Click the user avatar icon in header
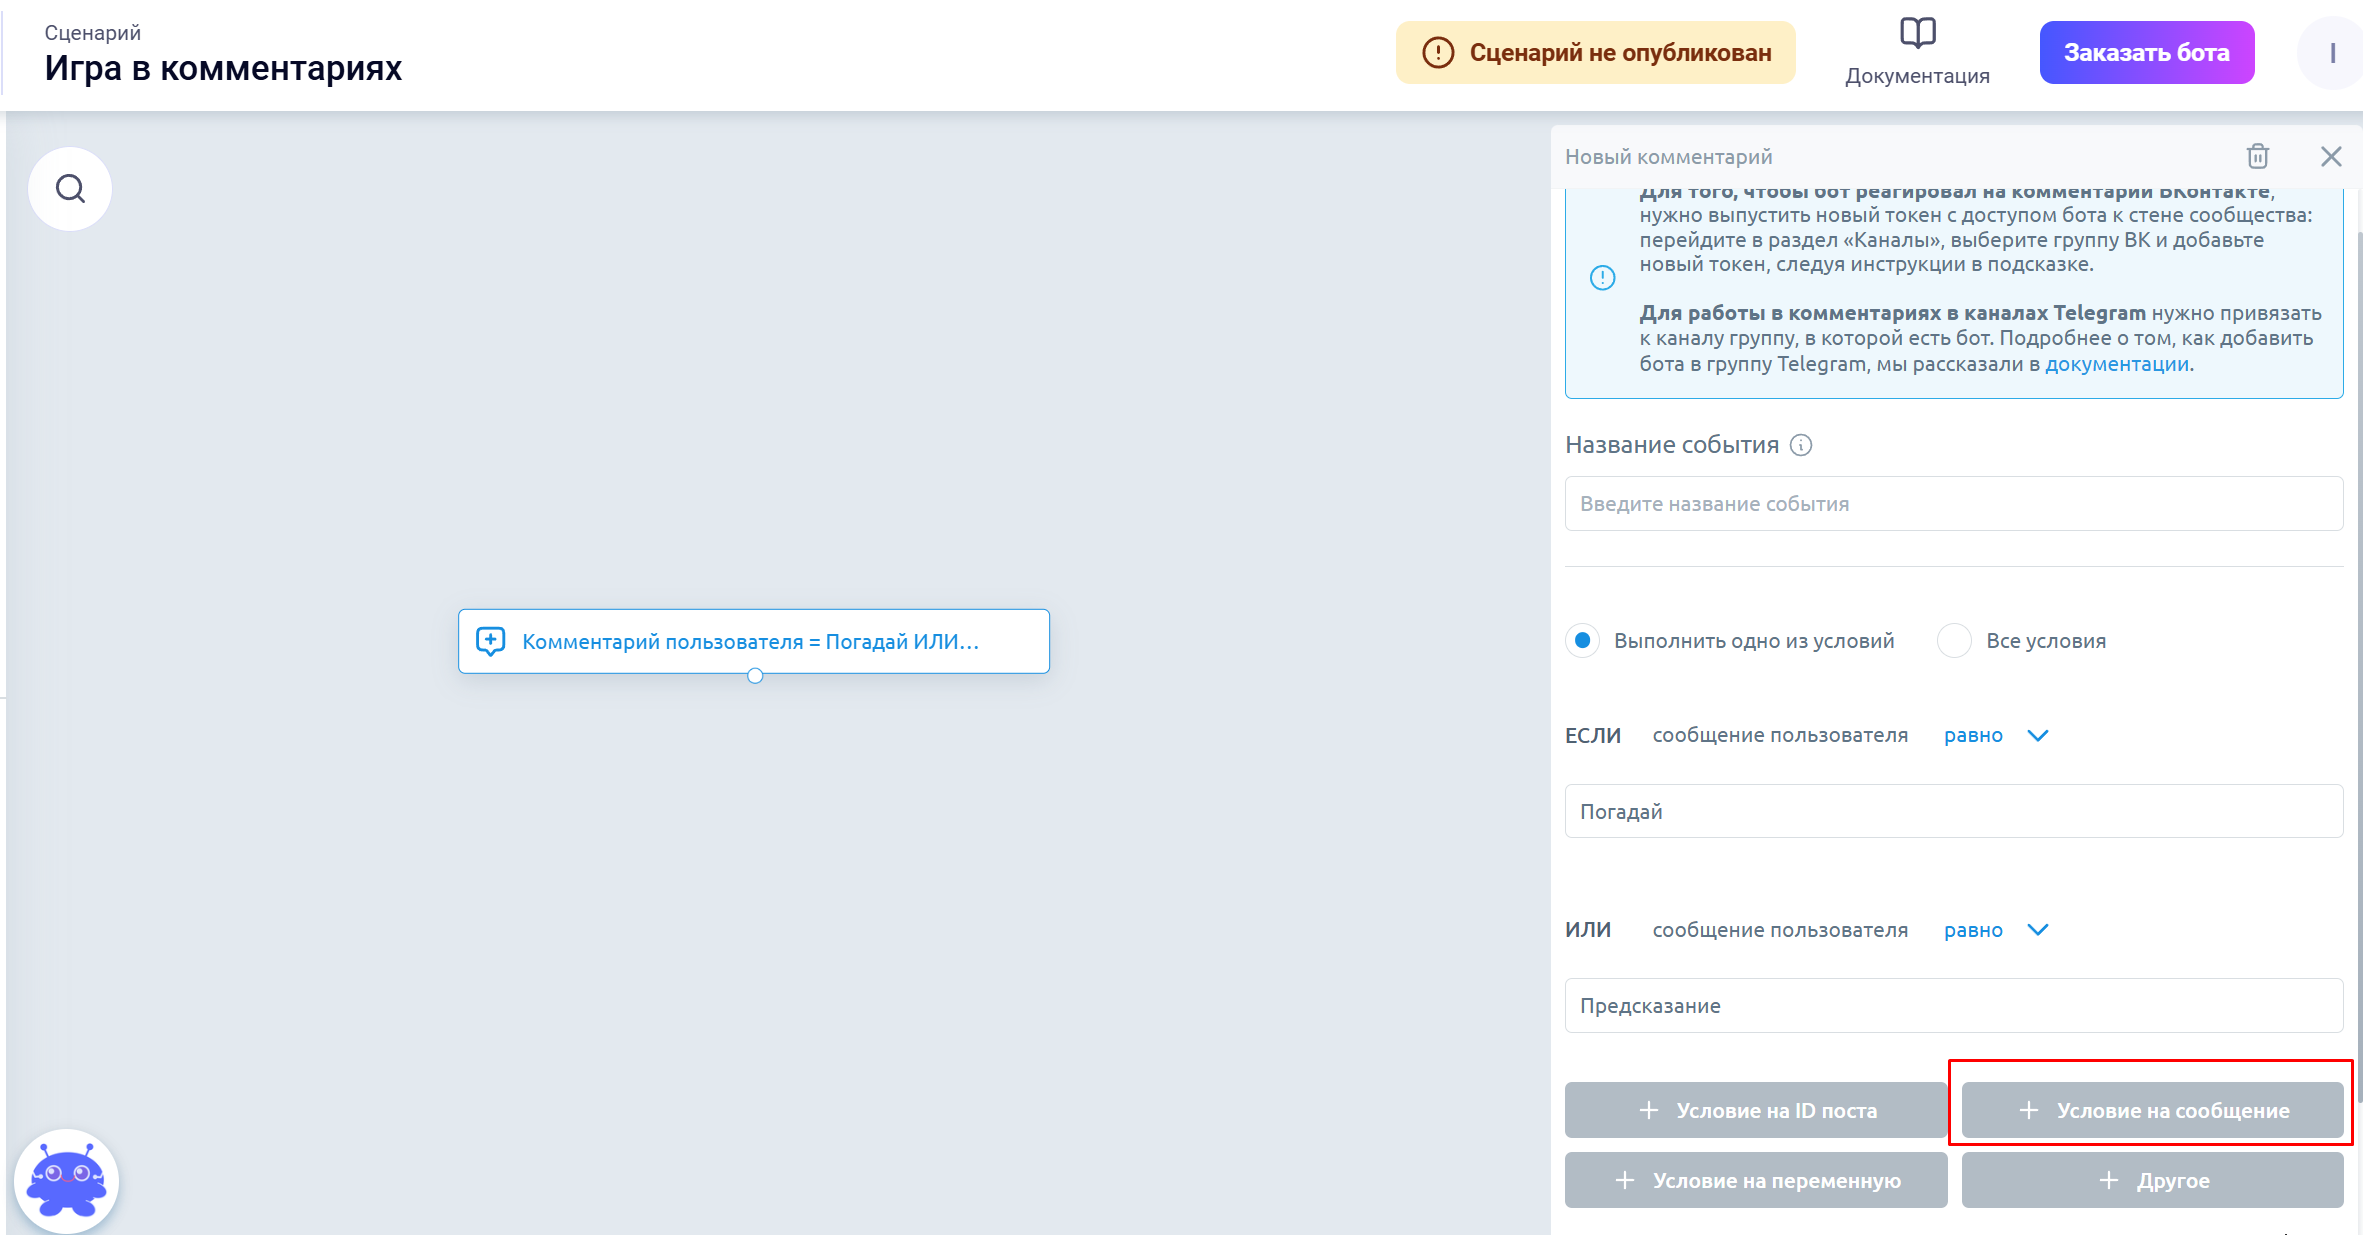Viewport: 2363px width, 1235px height. tap(2331, 53)
